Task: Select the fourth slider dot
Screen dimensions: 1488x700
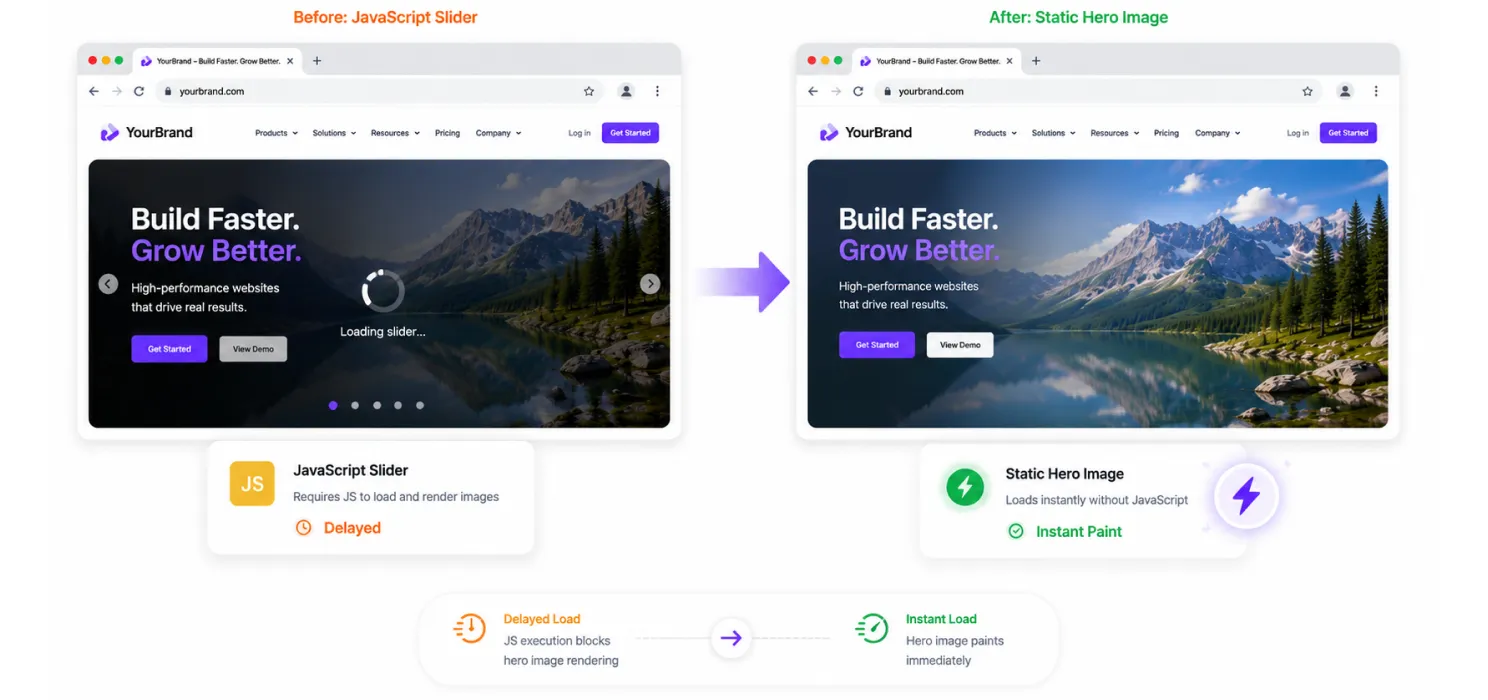Action: 398,405
